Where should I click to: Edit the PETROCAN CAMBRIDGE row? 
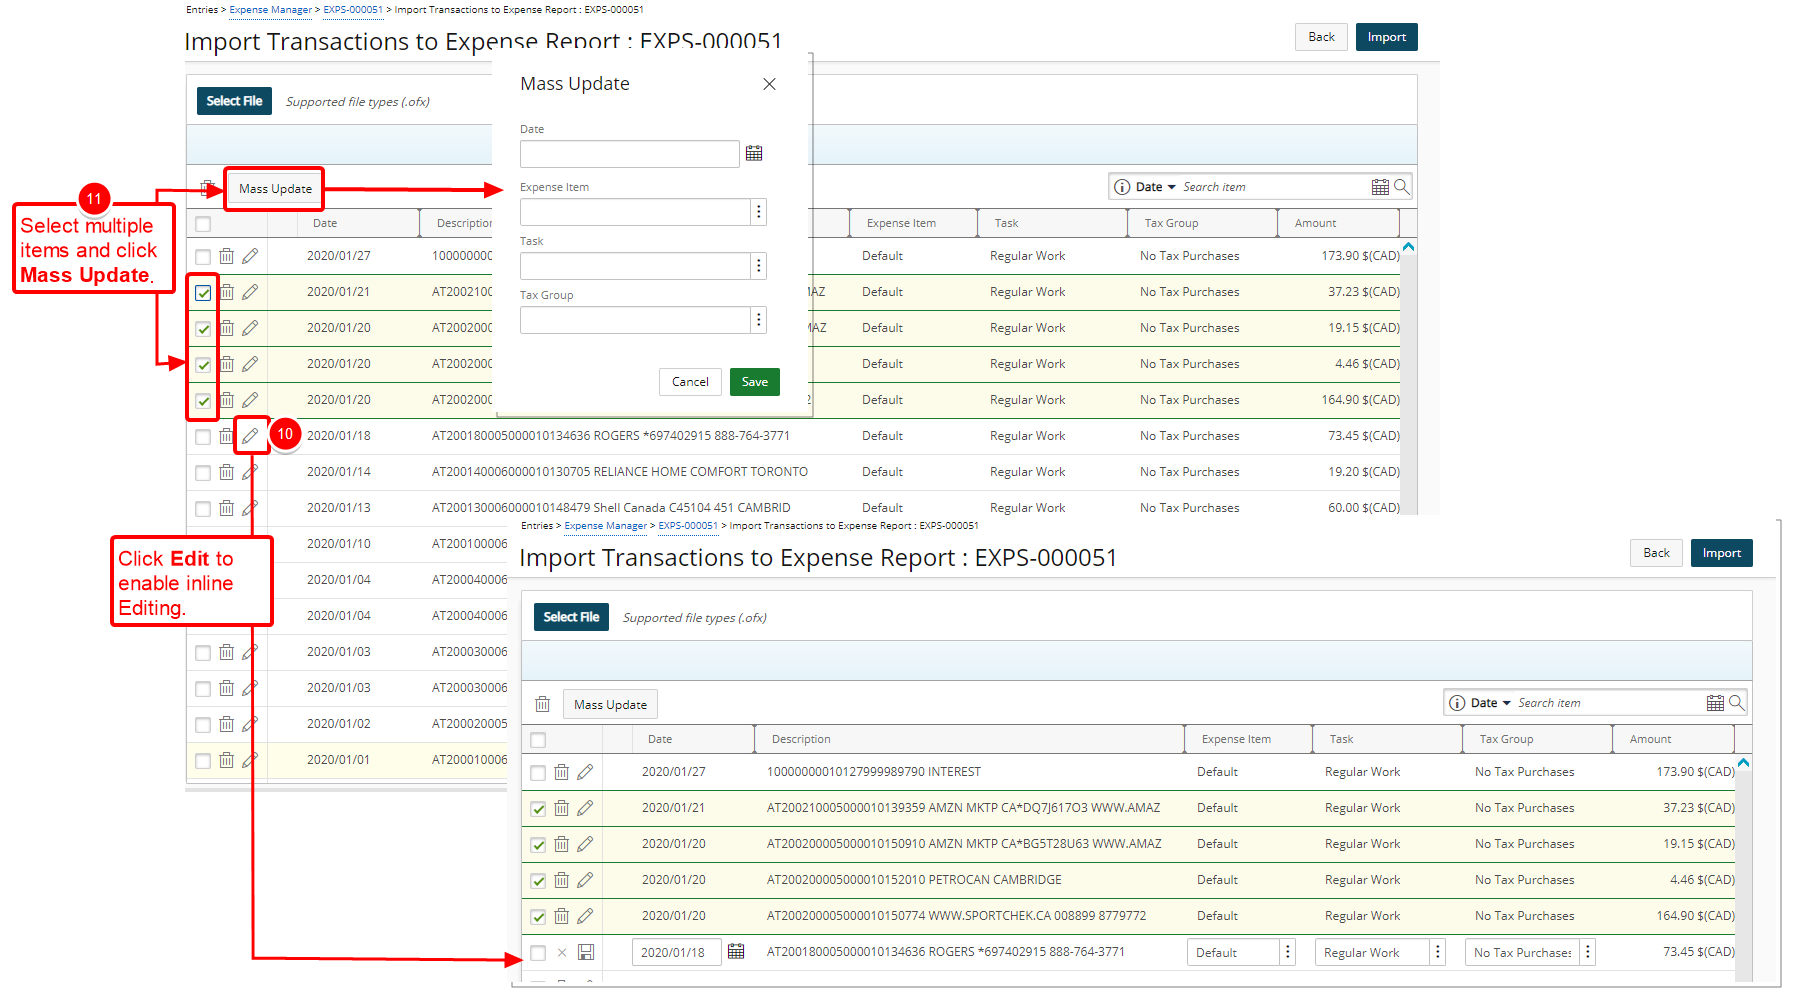(585, 880)
